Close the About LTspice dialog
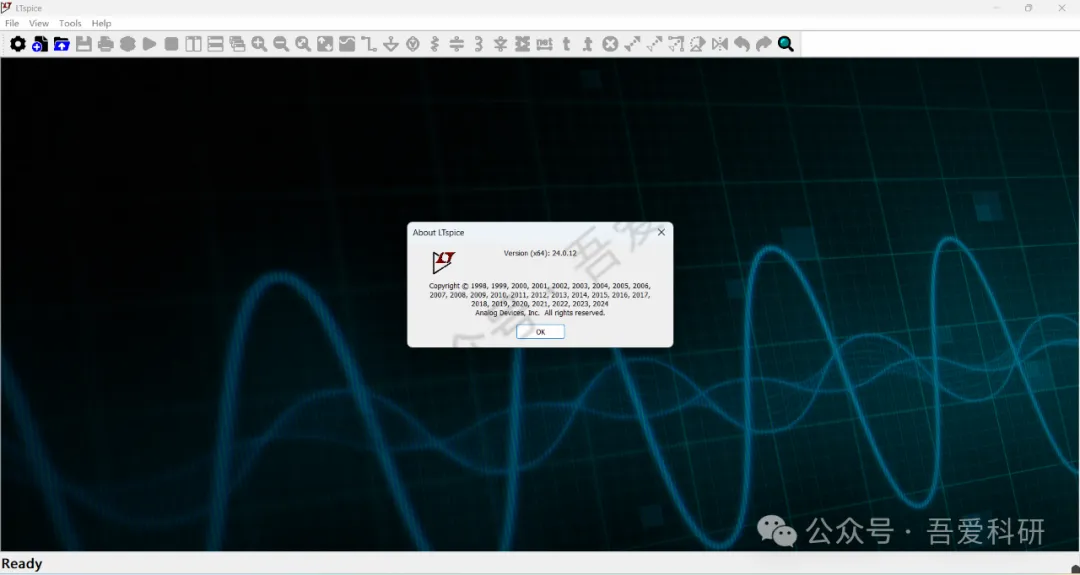 click(x=661, y=232)
